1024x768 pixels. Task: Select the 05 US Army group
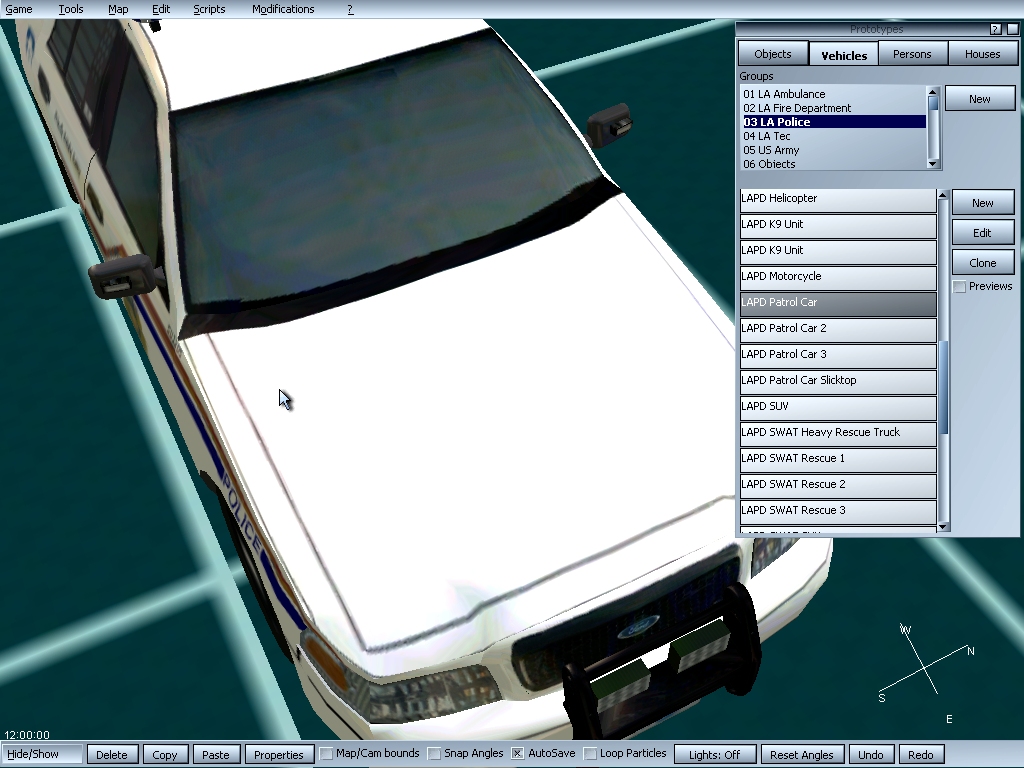point(834,150)
